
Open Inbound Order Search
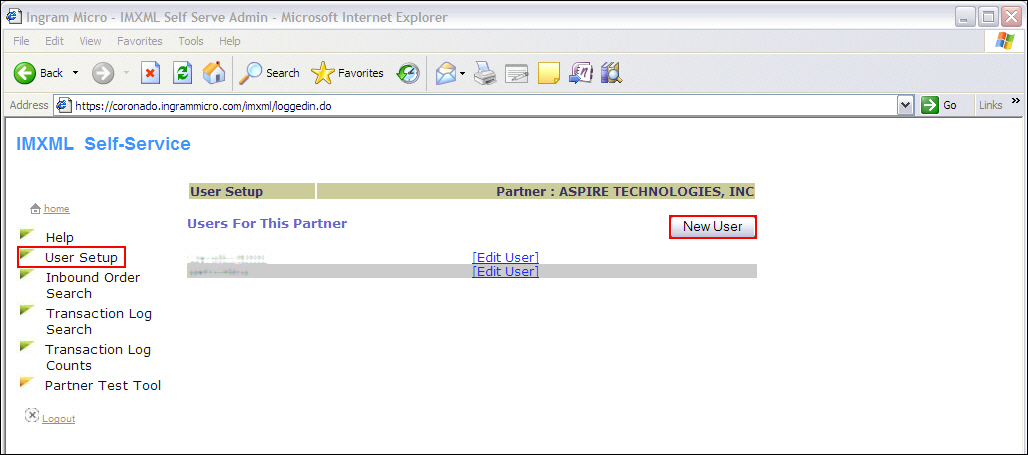(92, 285)
